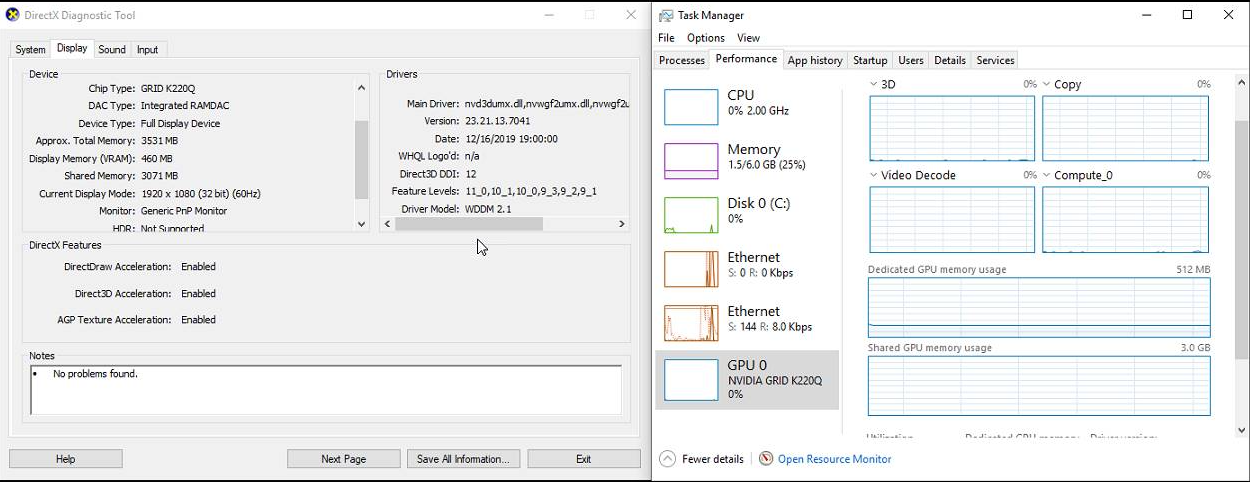Viewport: 1250px width, 482px height.
Task: Open the Video Decode graph dropdown
Action: pyautogui.click(x=874, y=175)
